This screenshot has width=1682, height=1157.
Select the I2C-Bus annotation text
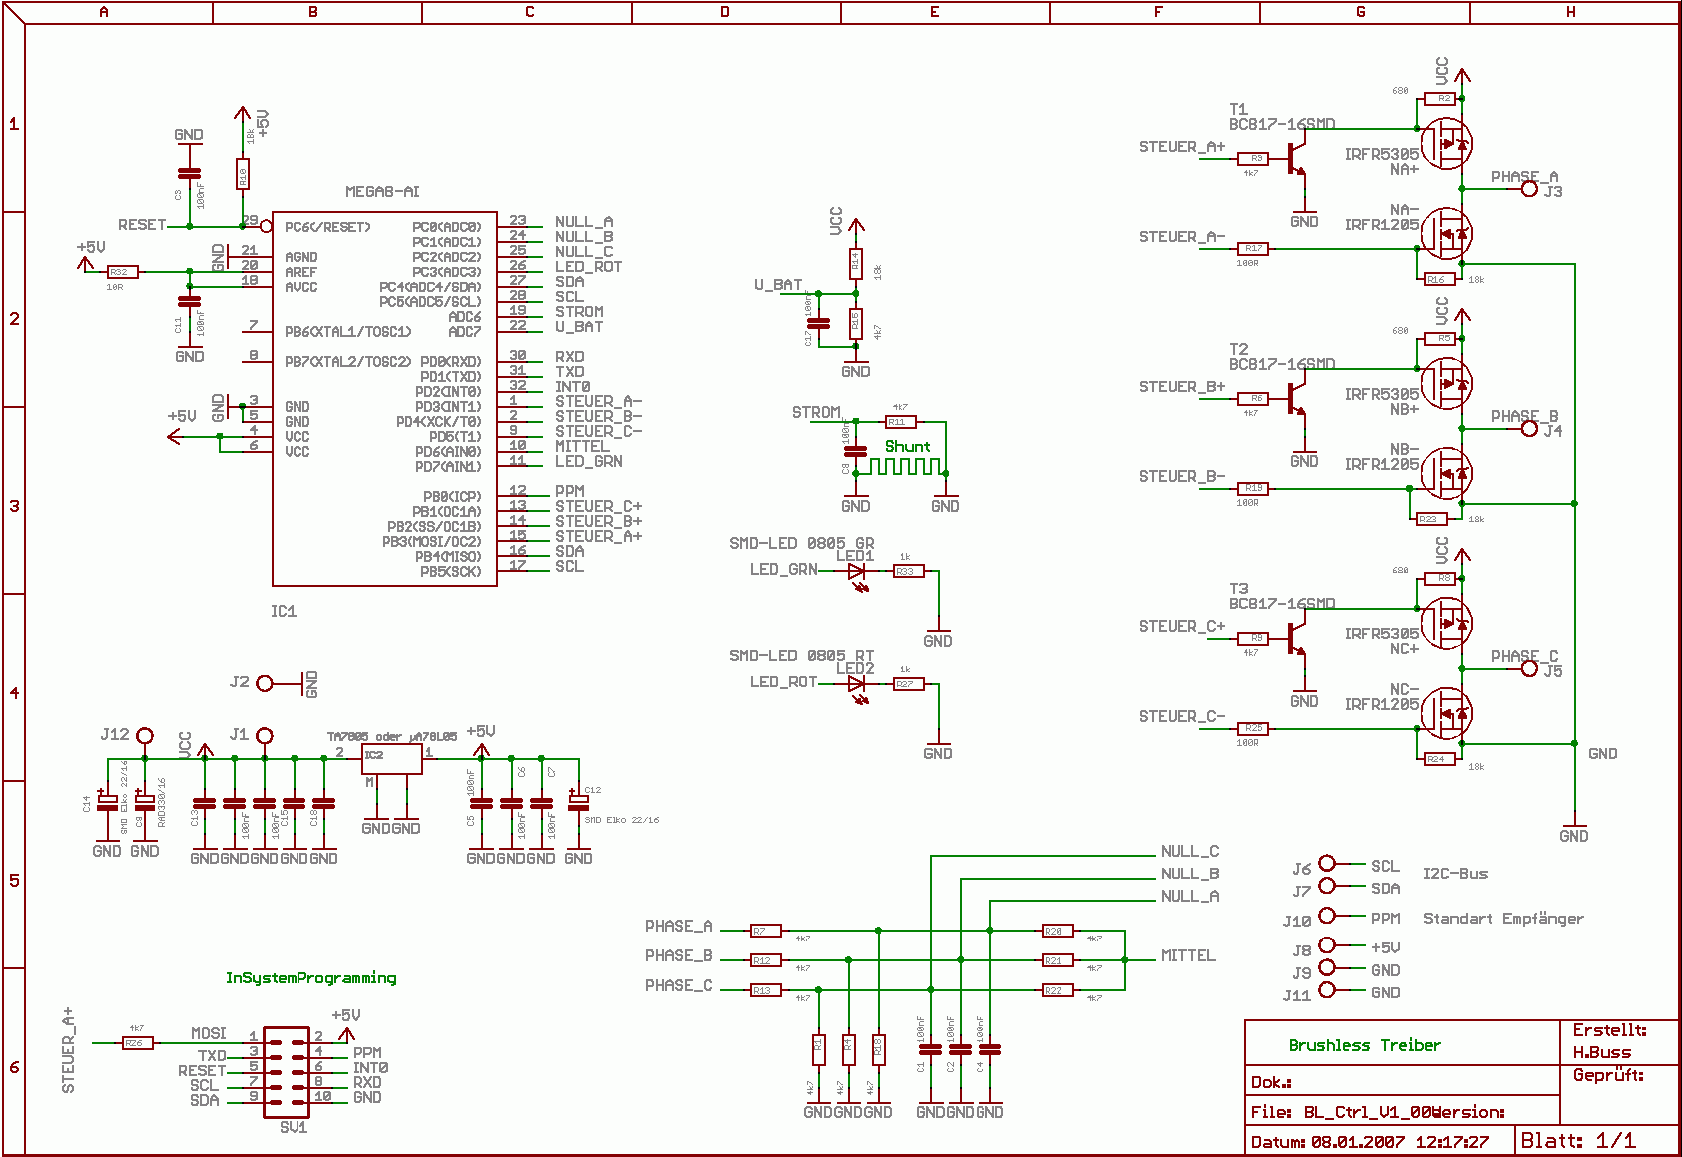pos(1455,874)
